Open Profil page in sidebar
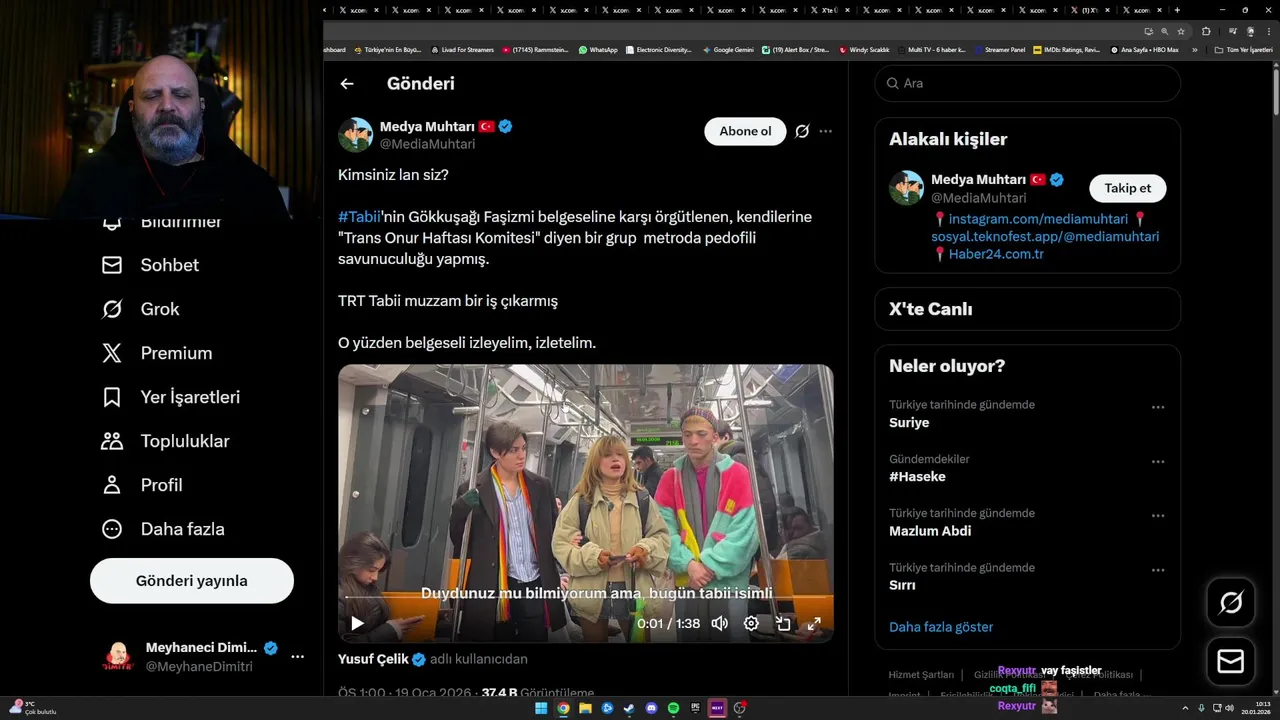This screenshot has width=1280, height=720. (142, 485)
